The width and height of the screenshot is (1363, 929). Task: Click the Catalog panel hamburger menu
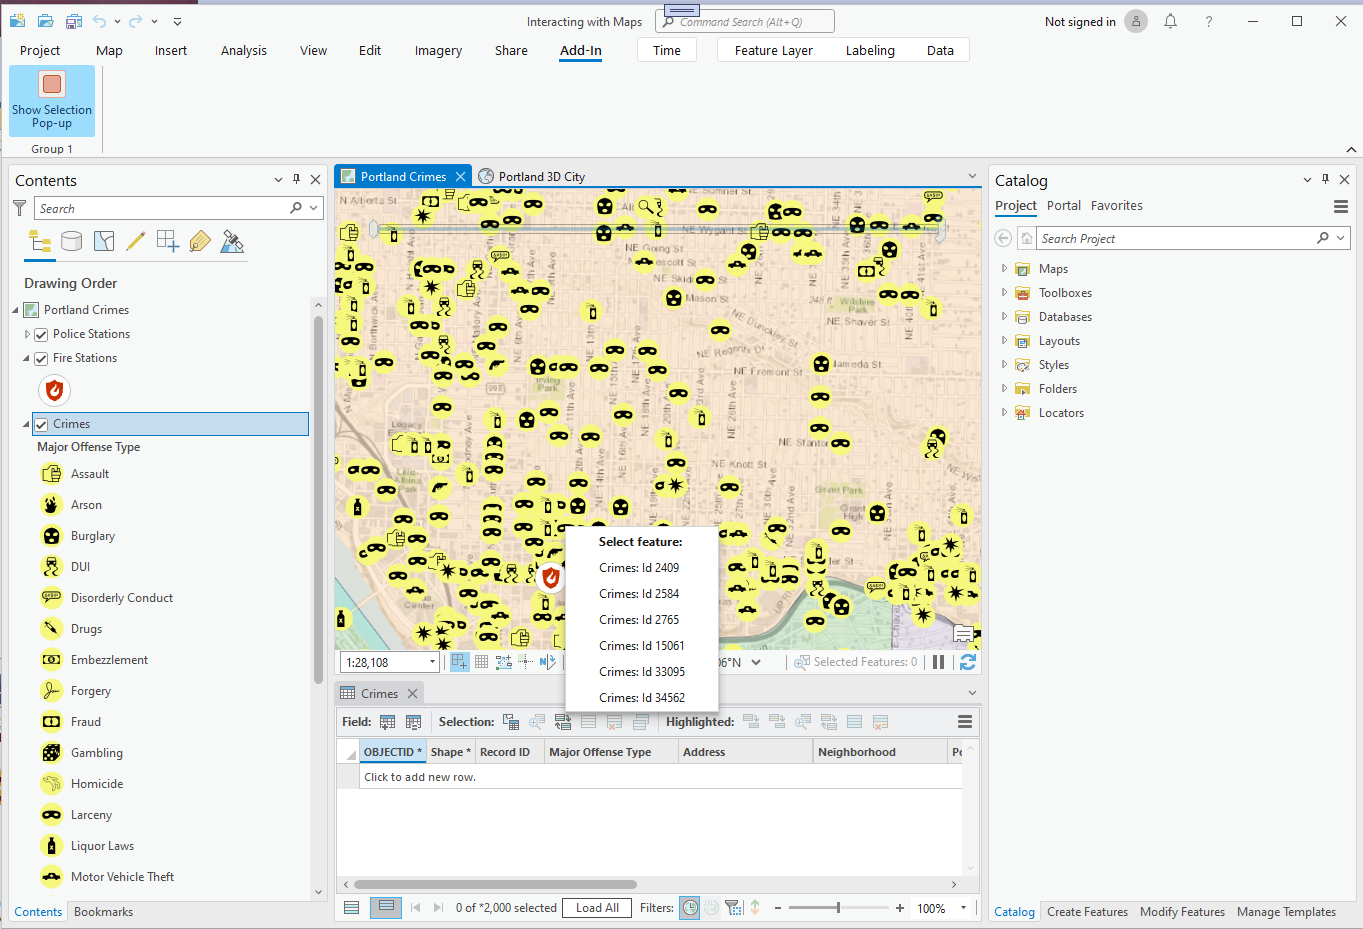1341,206
